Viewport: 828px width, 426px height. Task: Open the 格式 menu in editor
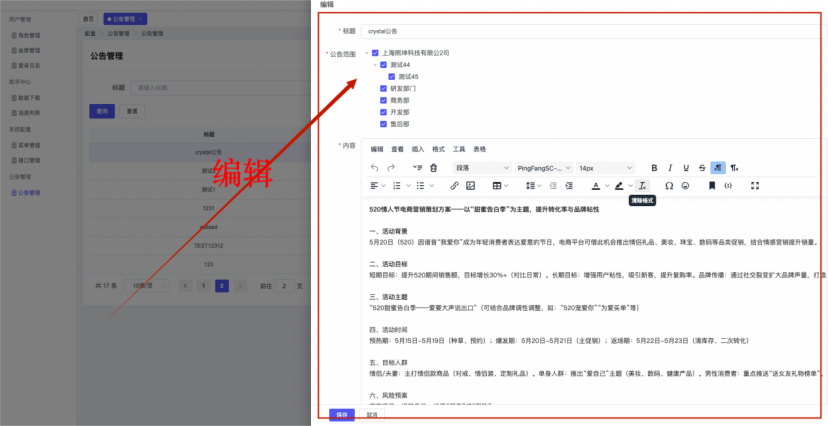coord(438,149)
